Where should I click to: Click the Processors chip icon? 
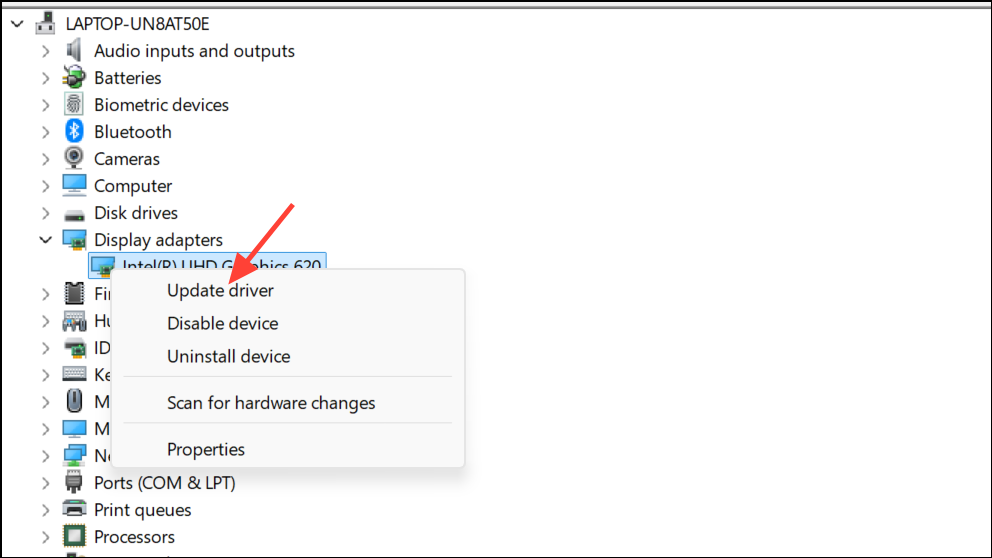(74, 536)
